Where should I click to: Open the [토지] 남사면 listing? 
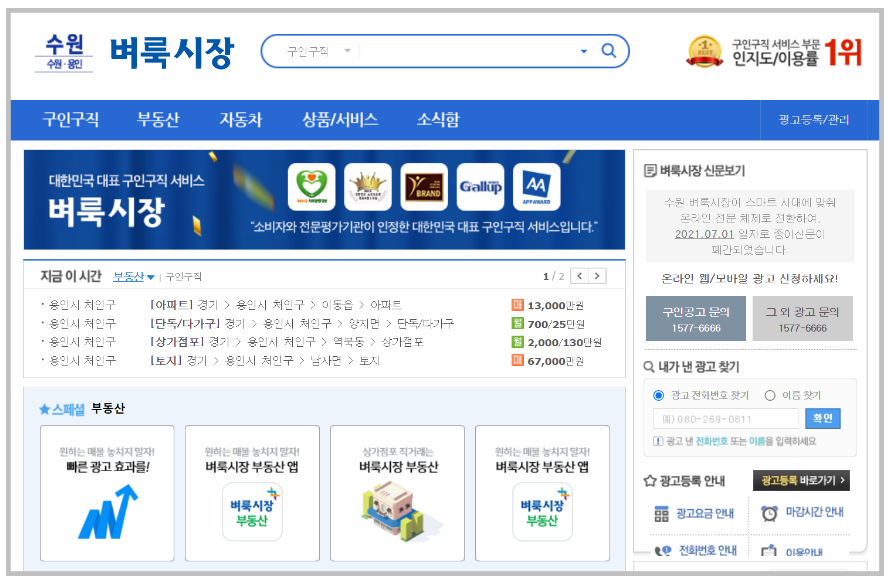(264, 361)
